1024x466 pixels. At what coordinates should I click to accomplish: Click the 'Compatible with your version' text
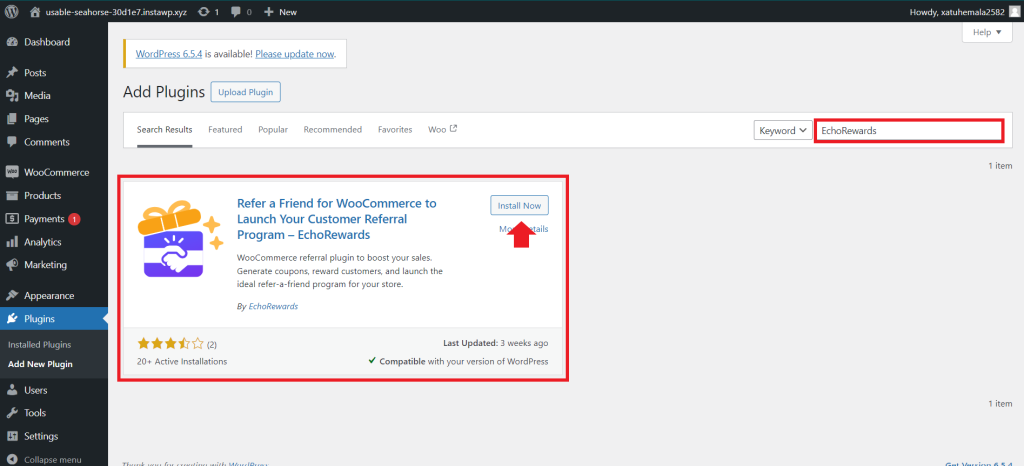[x=458, y=361]
